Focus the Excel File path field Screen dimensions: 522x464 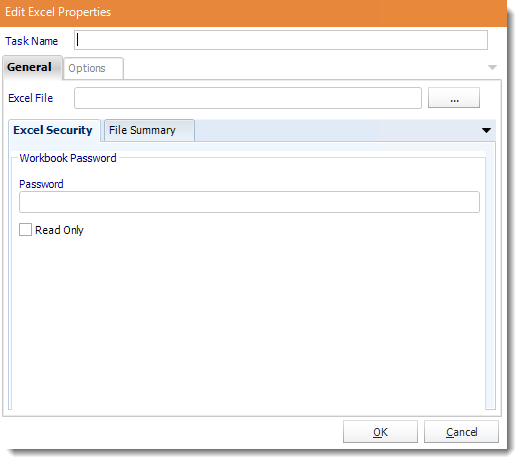[248, 98]
